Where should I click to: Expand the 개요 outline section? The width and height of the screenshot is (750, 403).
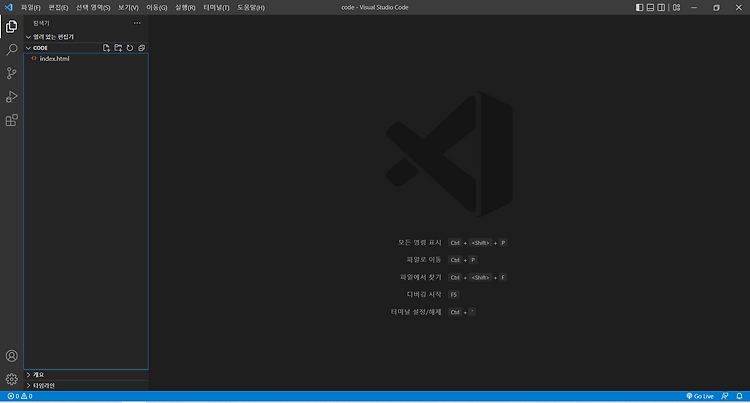[86, 375]
